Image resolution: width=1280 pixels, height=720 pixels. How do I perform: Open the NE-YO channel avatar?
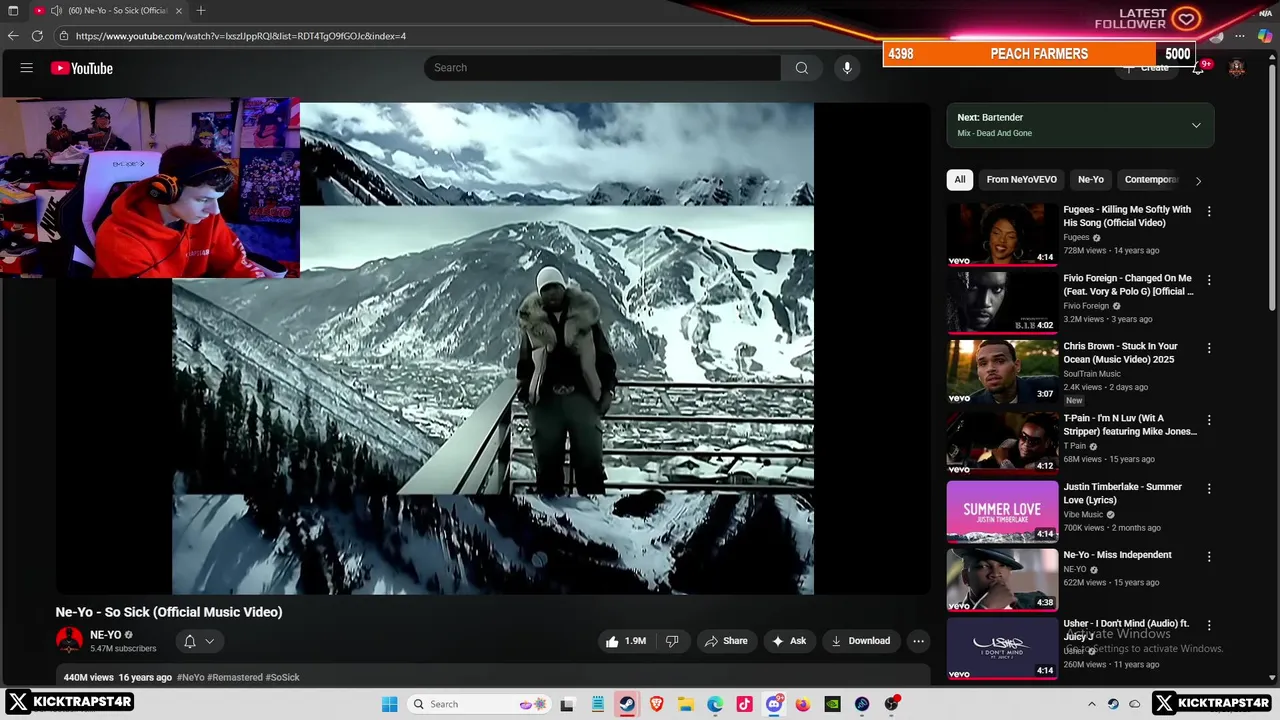69,641
